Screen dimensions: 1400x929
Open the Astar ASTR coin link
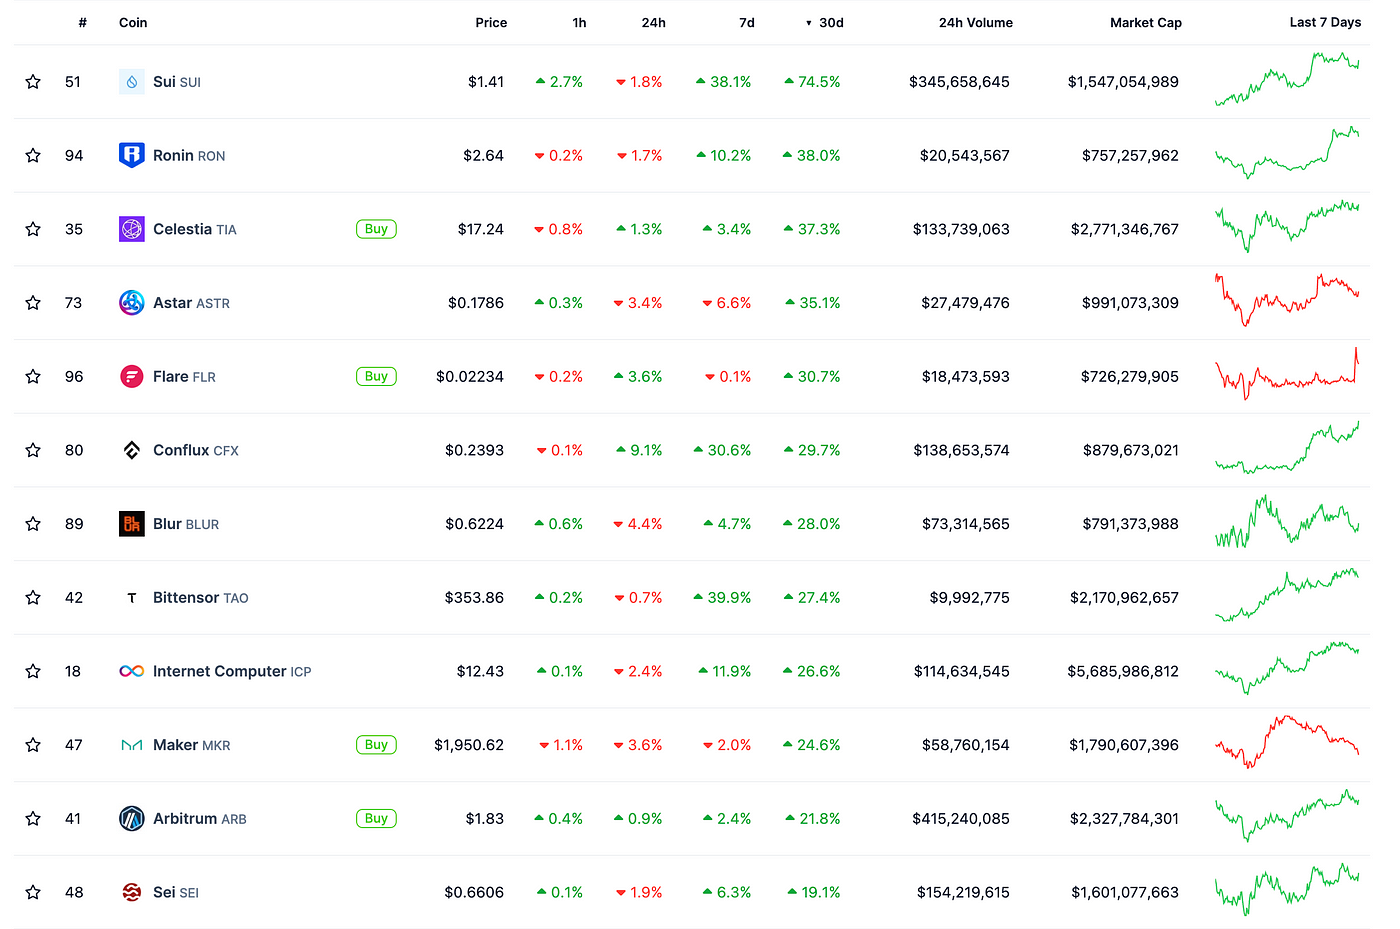191,302
